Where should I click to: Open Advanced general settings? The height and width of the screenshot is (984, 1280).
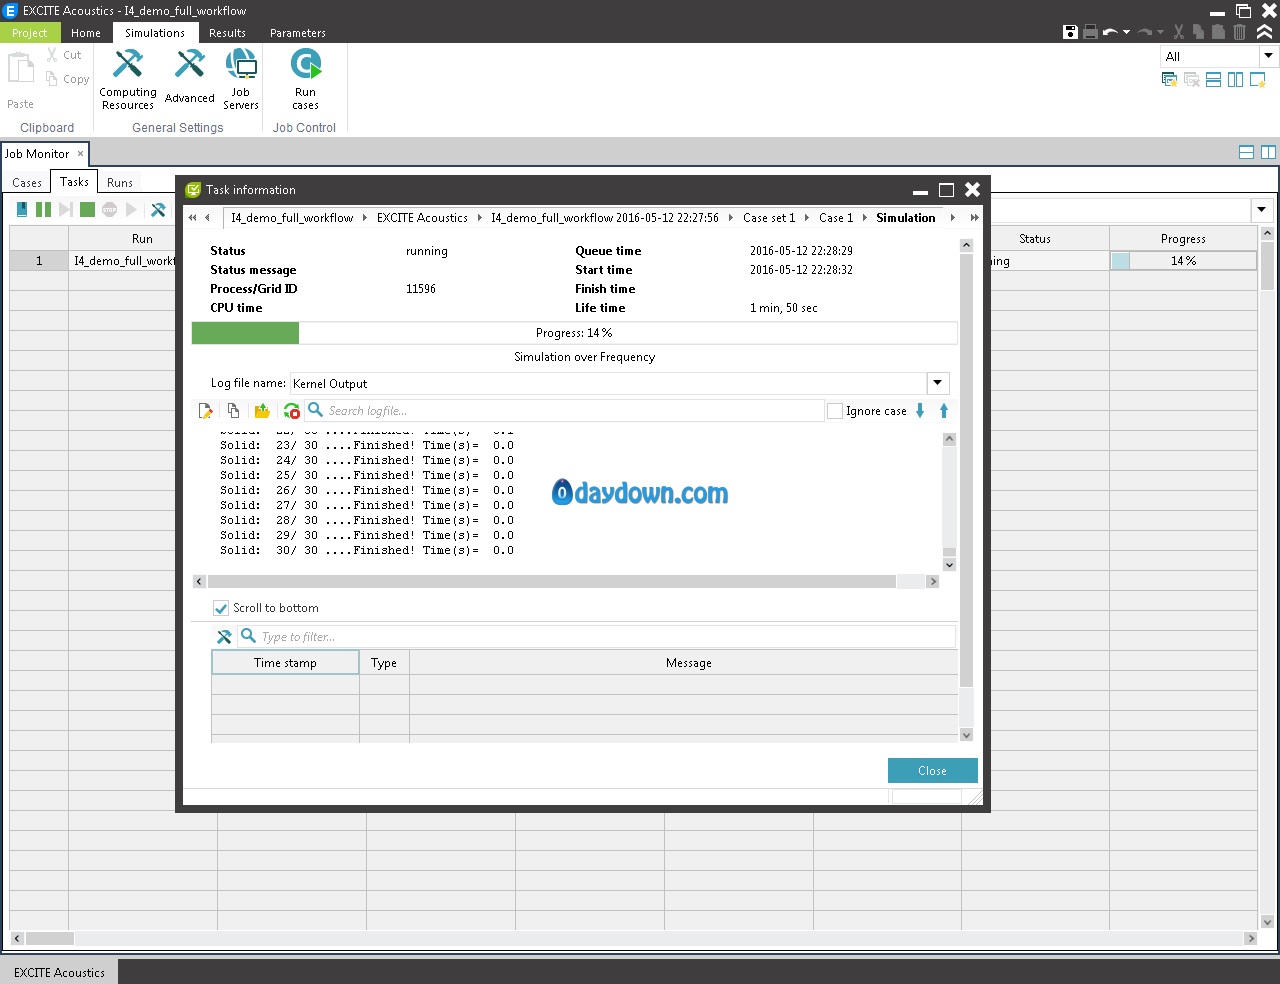190,76
